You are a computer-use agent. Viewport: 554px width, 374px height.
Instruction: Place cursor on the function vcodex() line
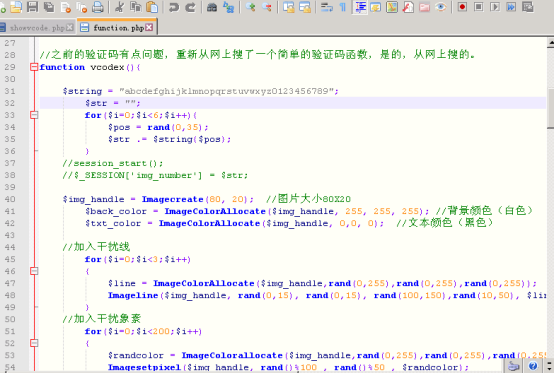(x=90, y=67)
